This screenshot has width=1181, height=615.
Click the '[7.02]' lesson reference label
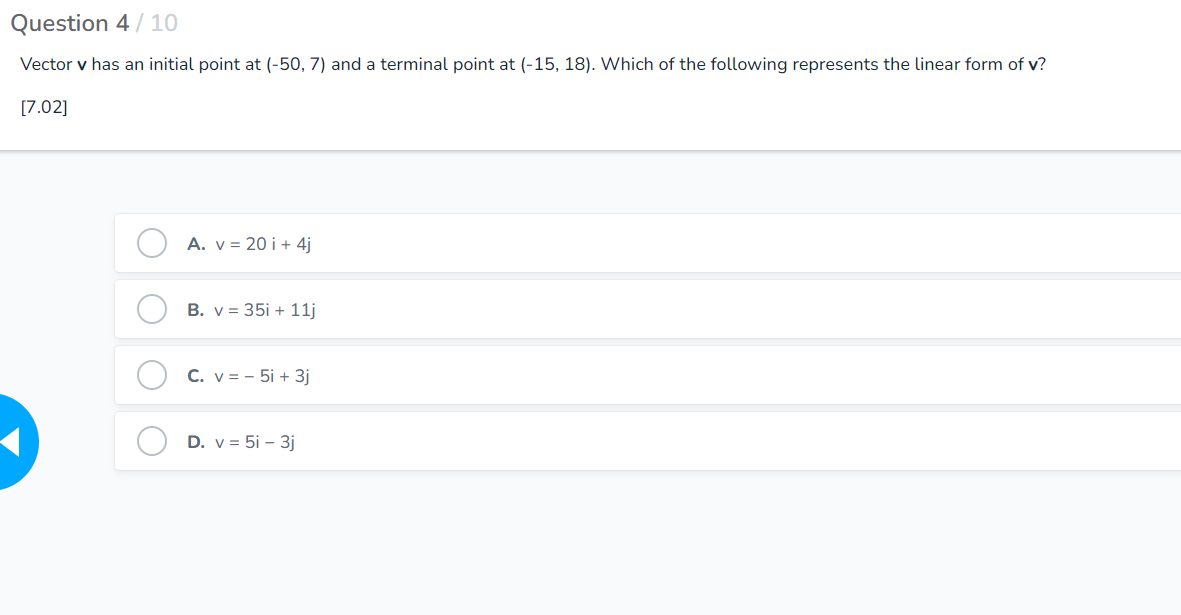[44, 106]
